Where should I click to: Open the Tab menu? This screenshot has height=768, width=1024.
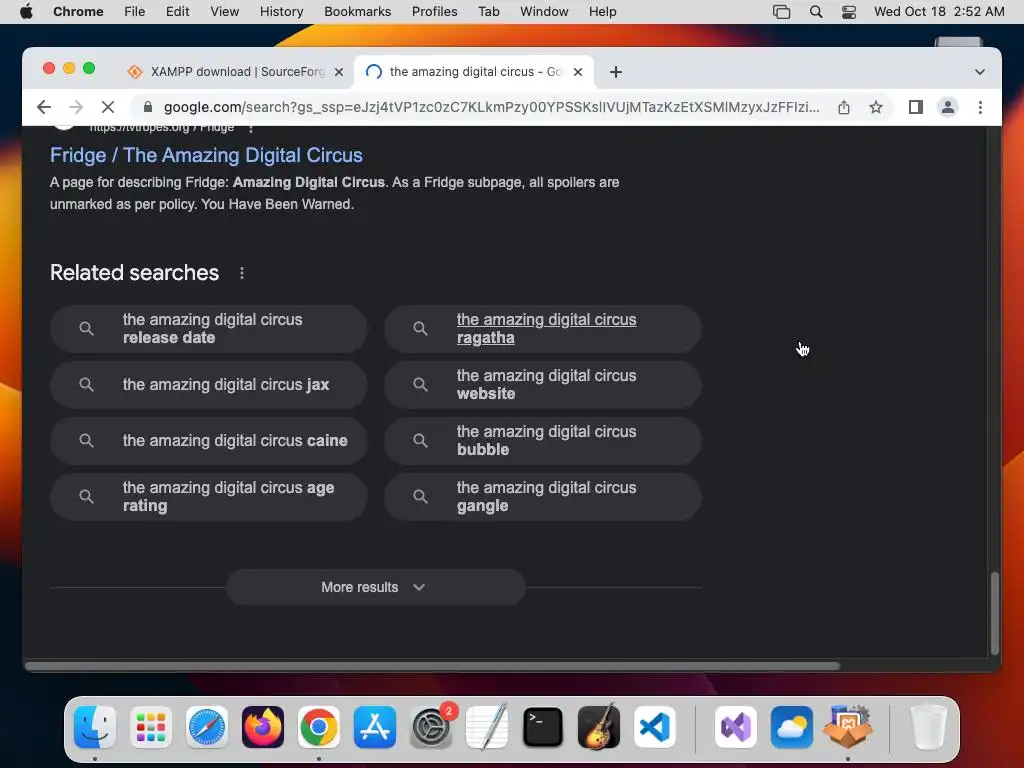coord(488,12)
